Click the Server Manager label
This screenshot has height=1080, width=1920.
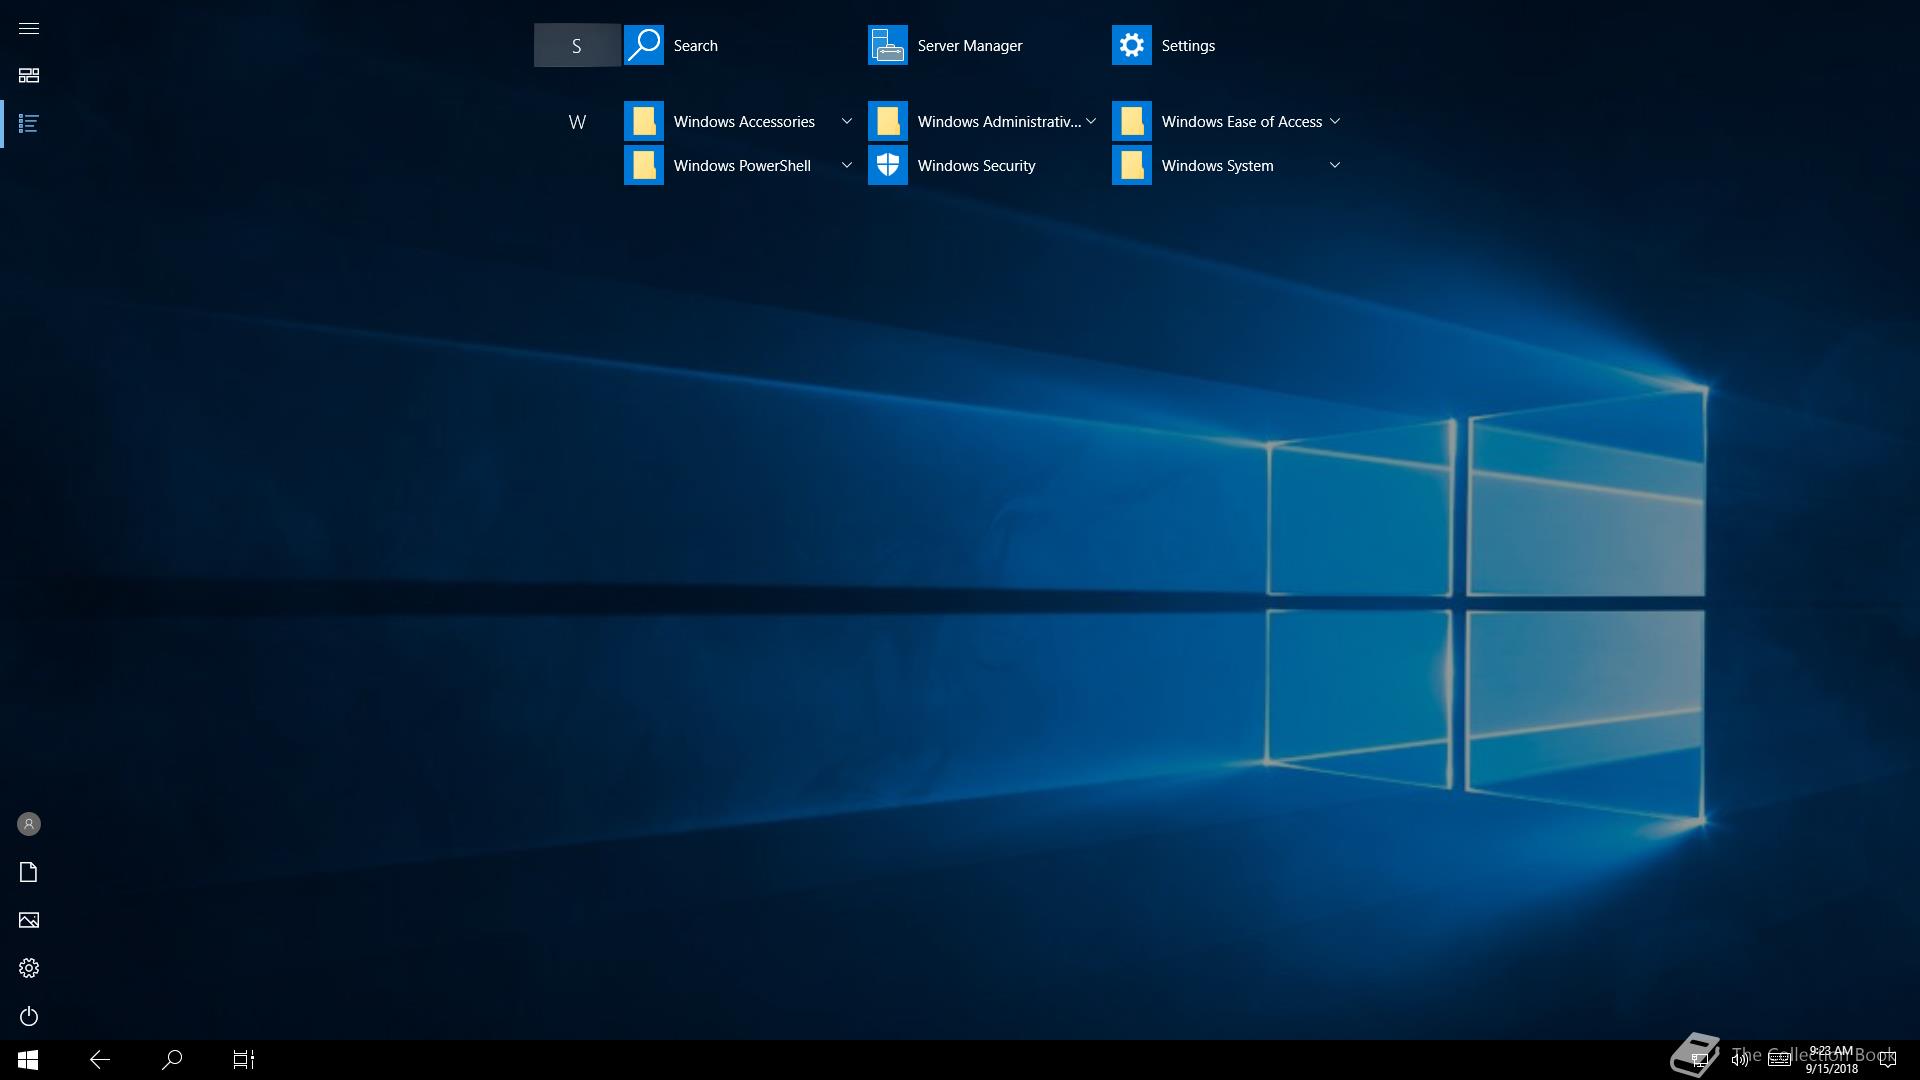tap(970, 46)
